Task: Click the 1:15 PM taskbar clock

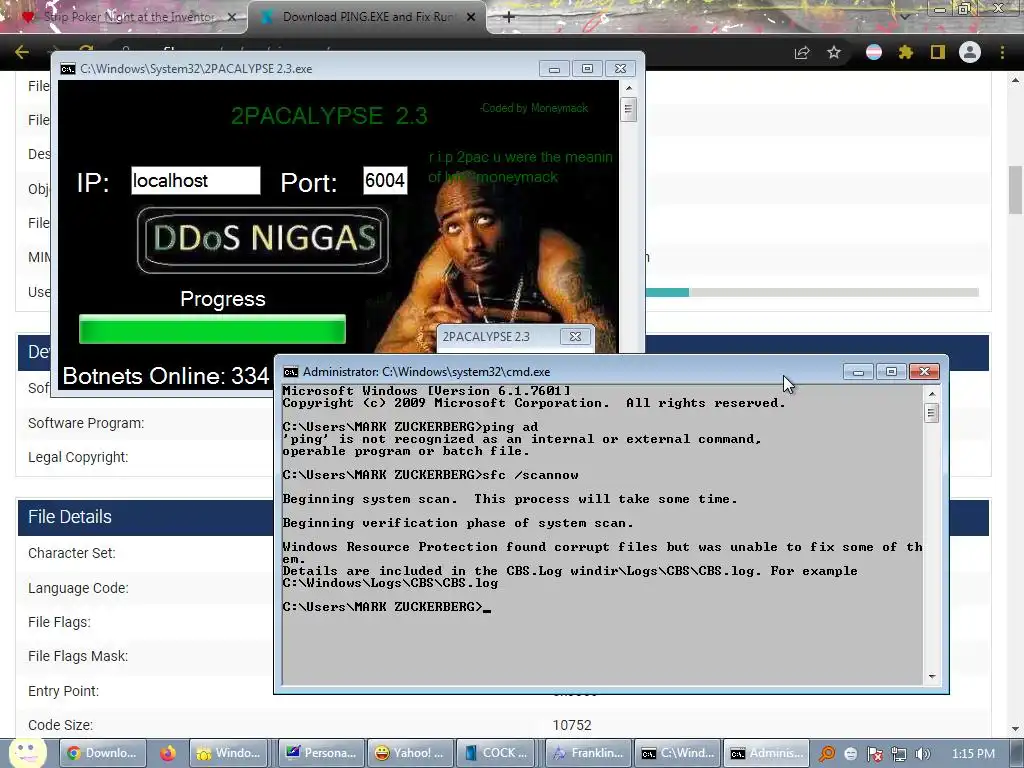Action: pos(973,754)
